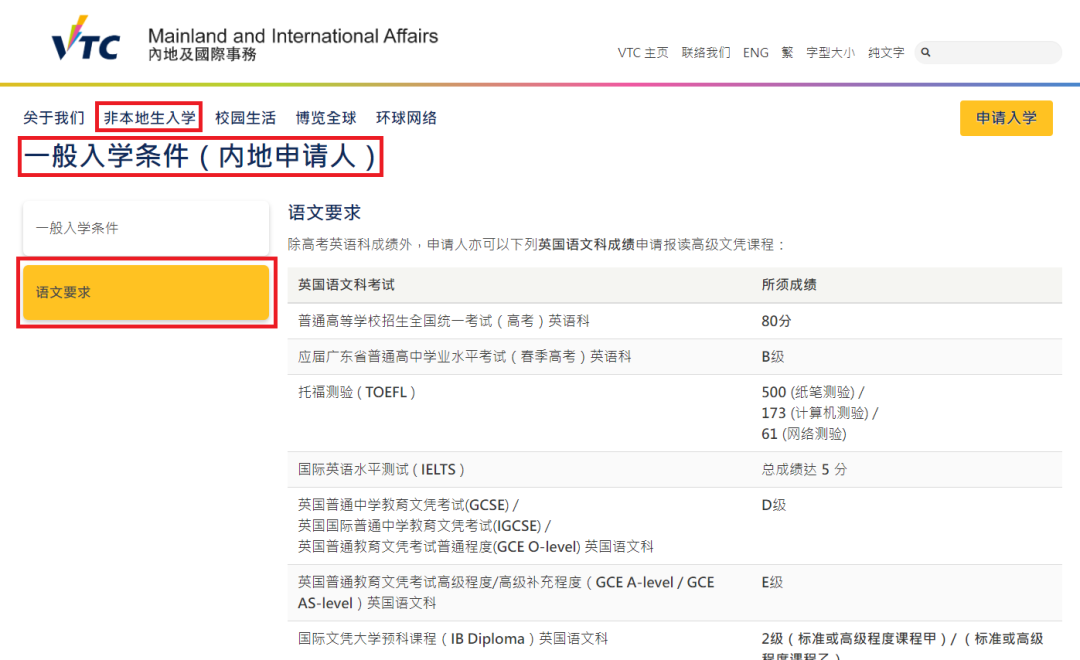Switch language to ENG
Image resolution: width=1080 pixels, height=660 pixels.
[756, 53]
